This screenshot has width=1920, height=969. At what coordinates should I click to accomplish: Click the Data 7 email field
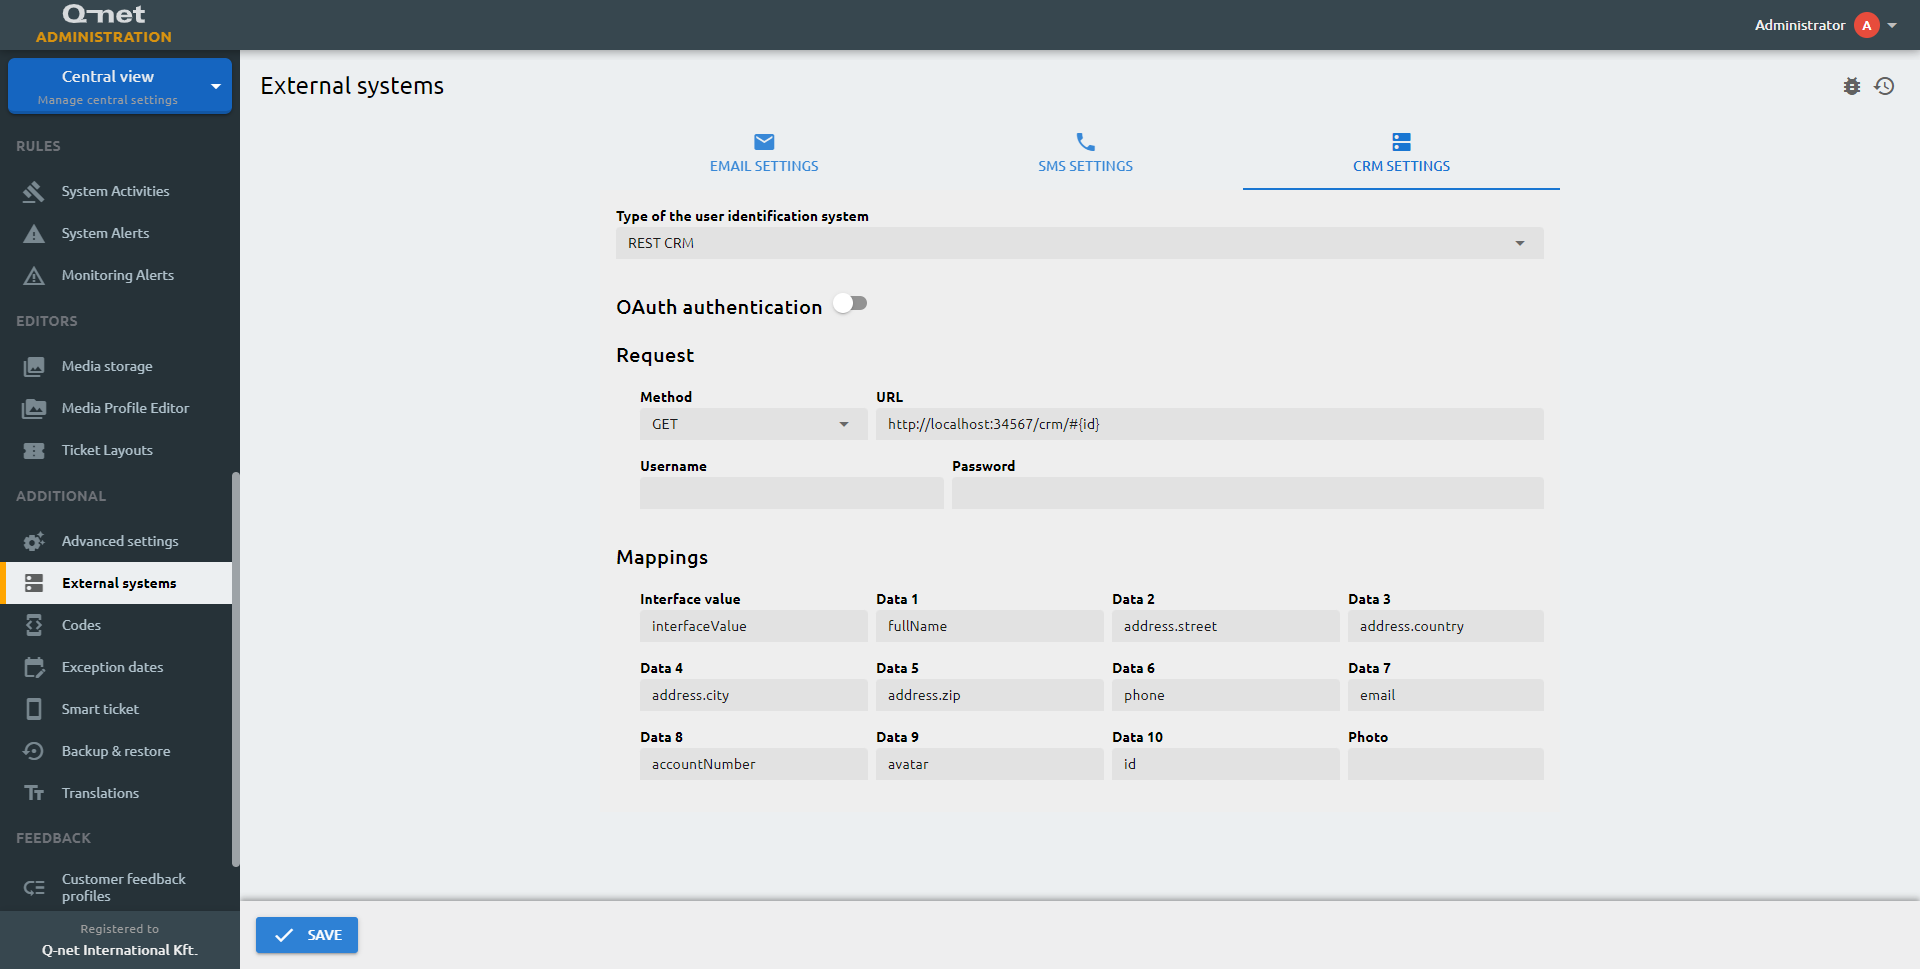[x=1446, y=695]
